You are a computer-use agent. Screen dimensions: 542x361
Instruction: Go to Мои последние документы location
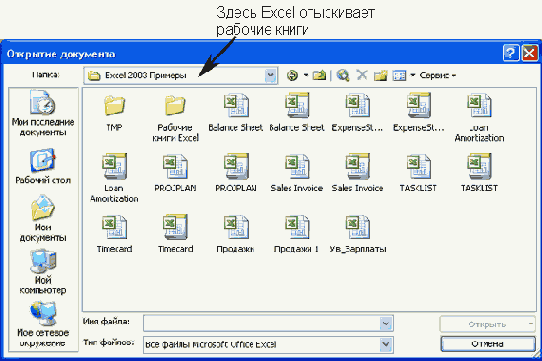click(43, 113)
